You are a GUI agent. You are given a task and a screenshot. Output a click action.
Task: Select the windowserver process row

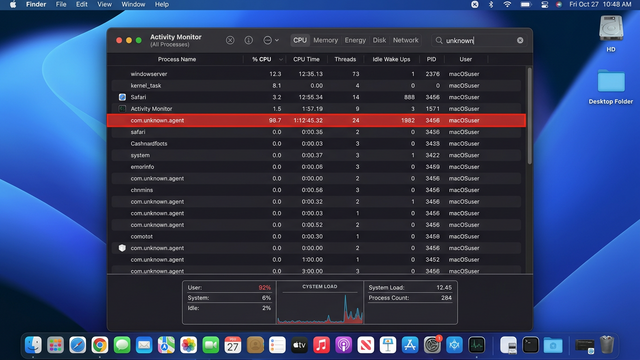point(316,74)
